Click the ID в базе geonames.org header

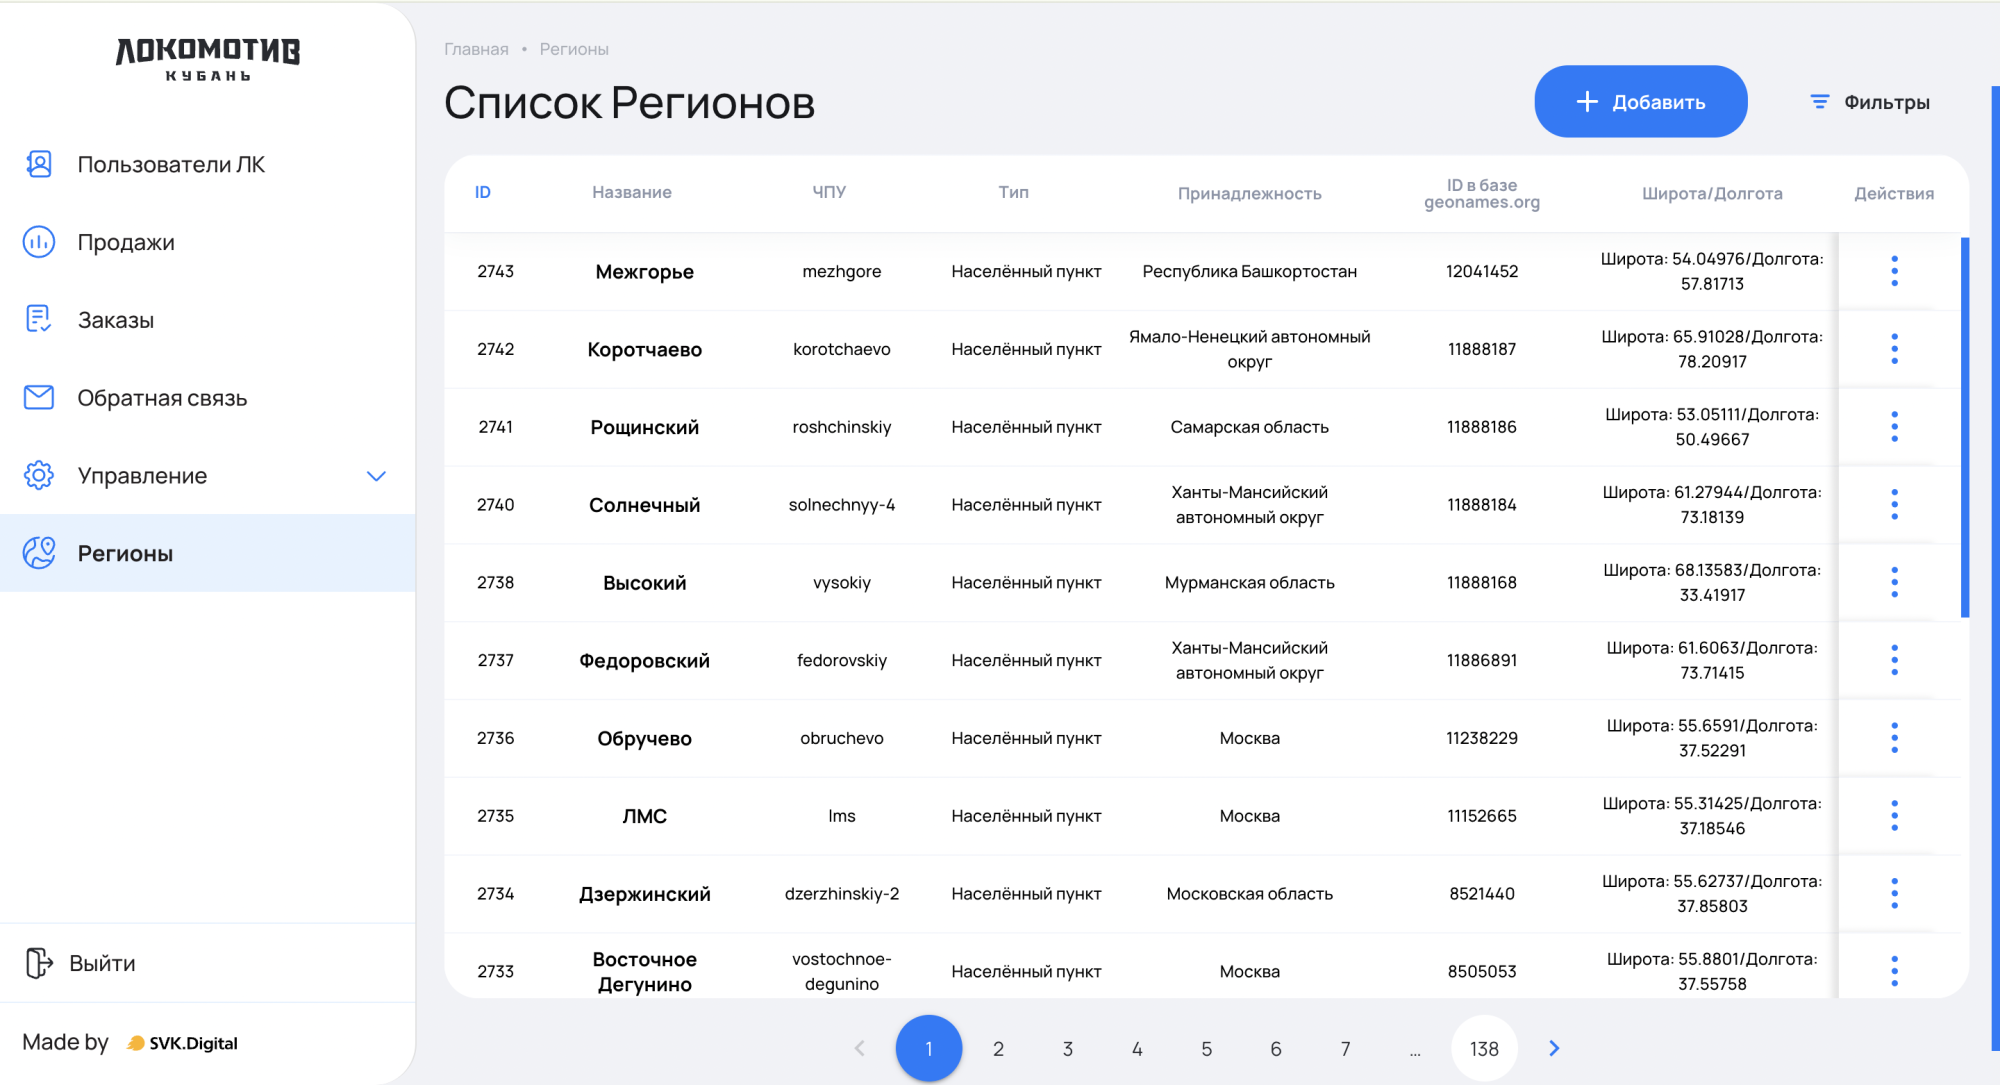[1482, 193]
